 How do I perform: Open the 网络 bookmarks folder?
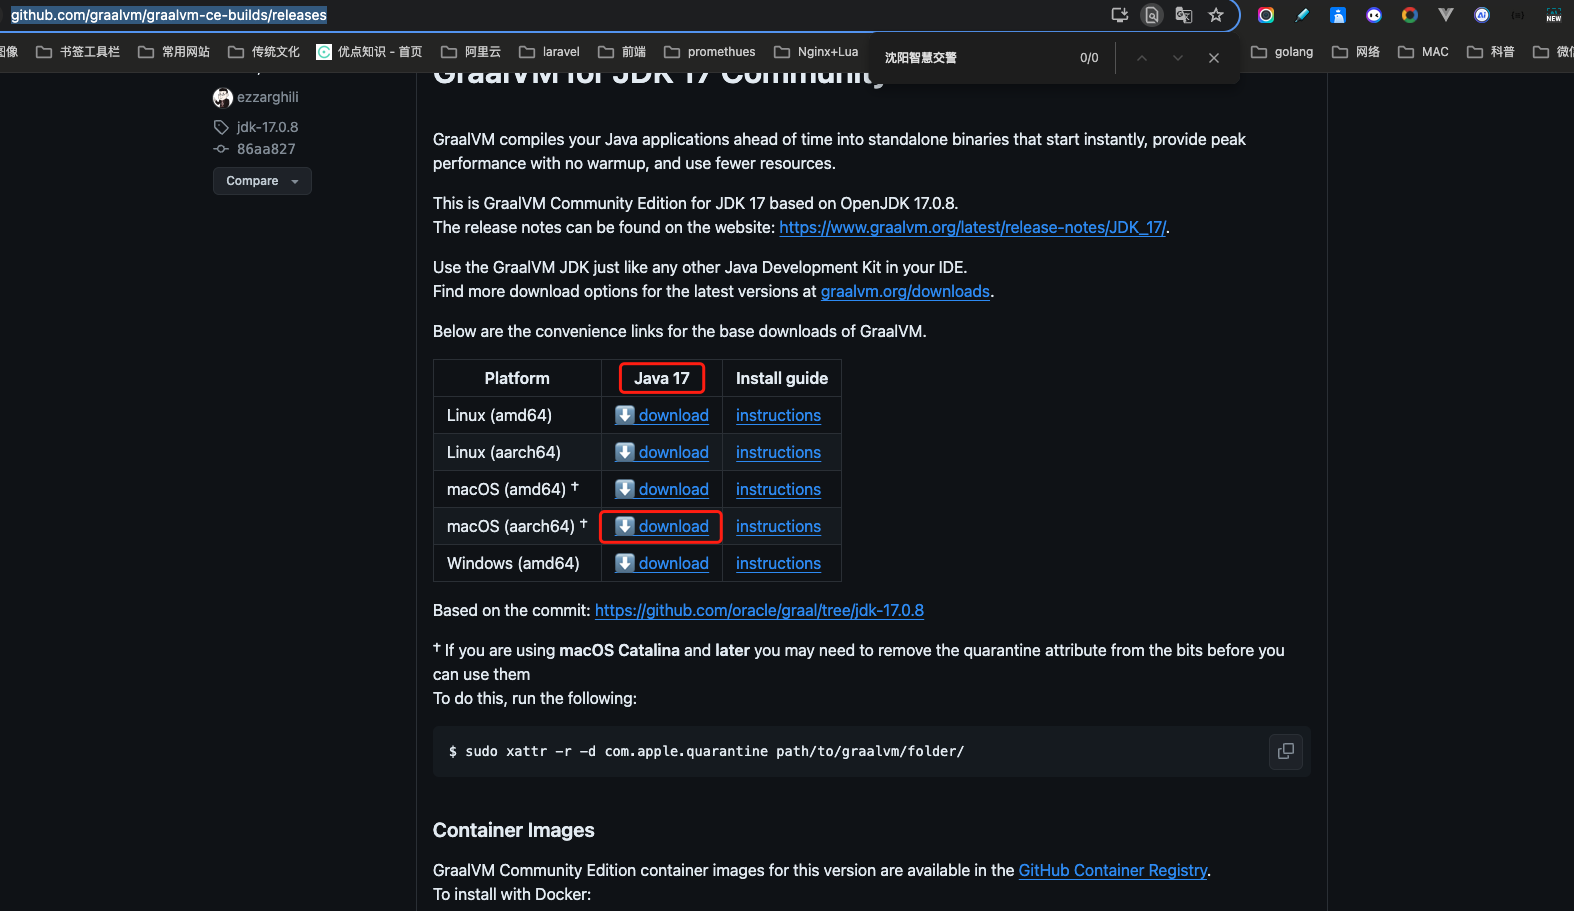(1356, 52)
